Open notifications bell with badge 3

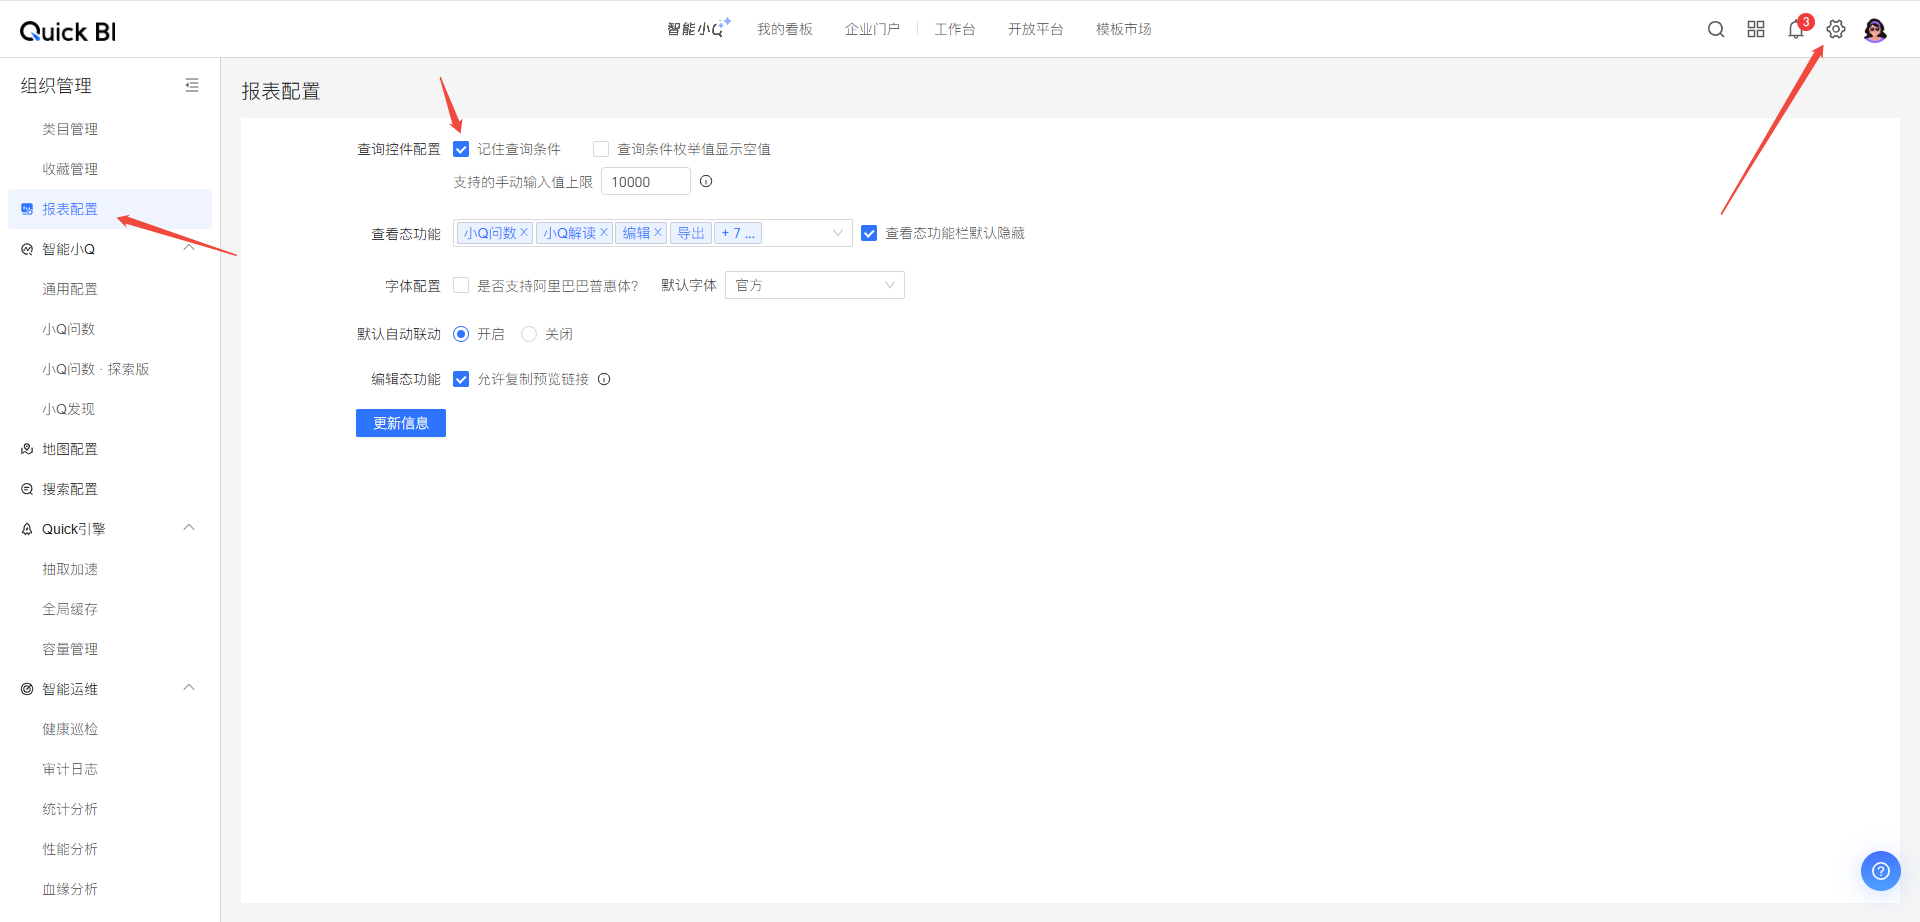(x=1796, y=29)
